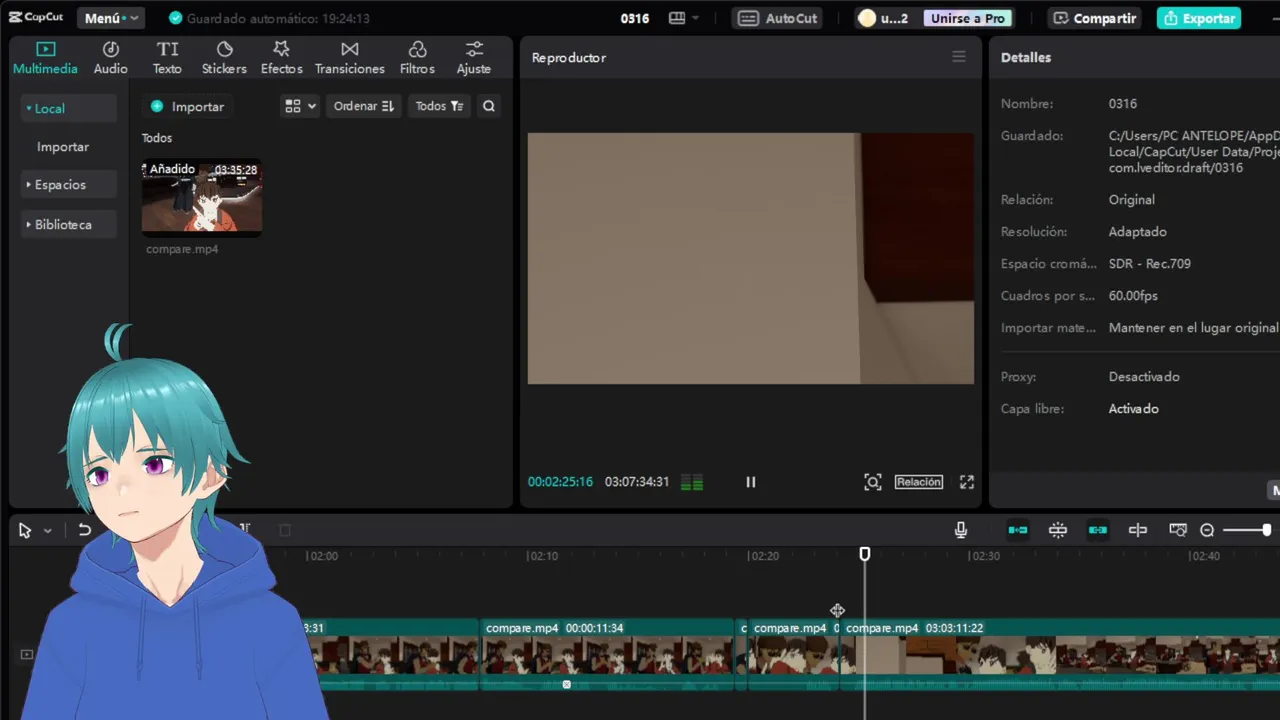Expand the Espacios section

pos(68,185)
